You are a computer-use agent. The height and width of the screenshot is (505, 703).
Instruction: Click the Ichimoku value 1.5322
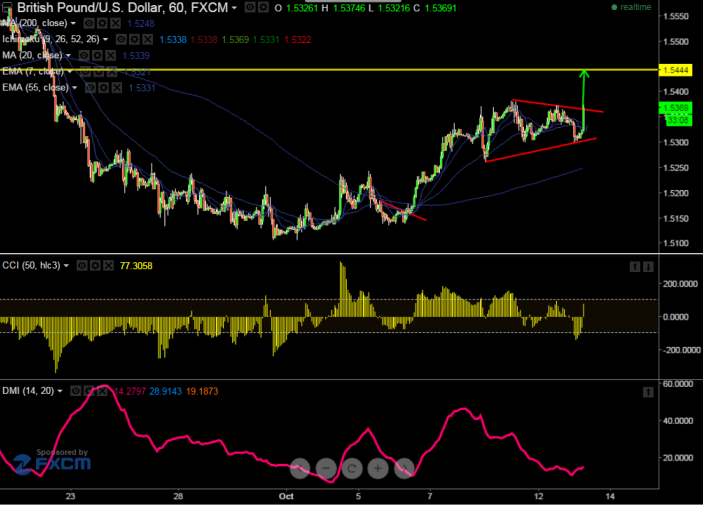coord(298,40)
